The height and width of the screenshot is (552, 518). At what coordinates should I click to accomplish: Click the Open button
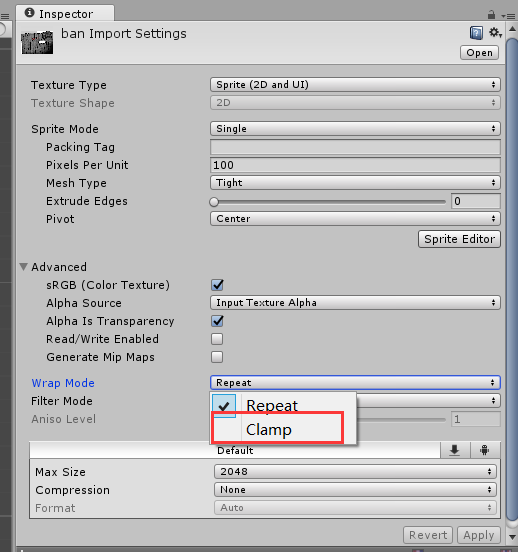pos(479,53)
